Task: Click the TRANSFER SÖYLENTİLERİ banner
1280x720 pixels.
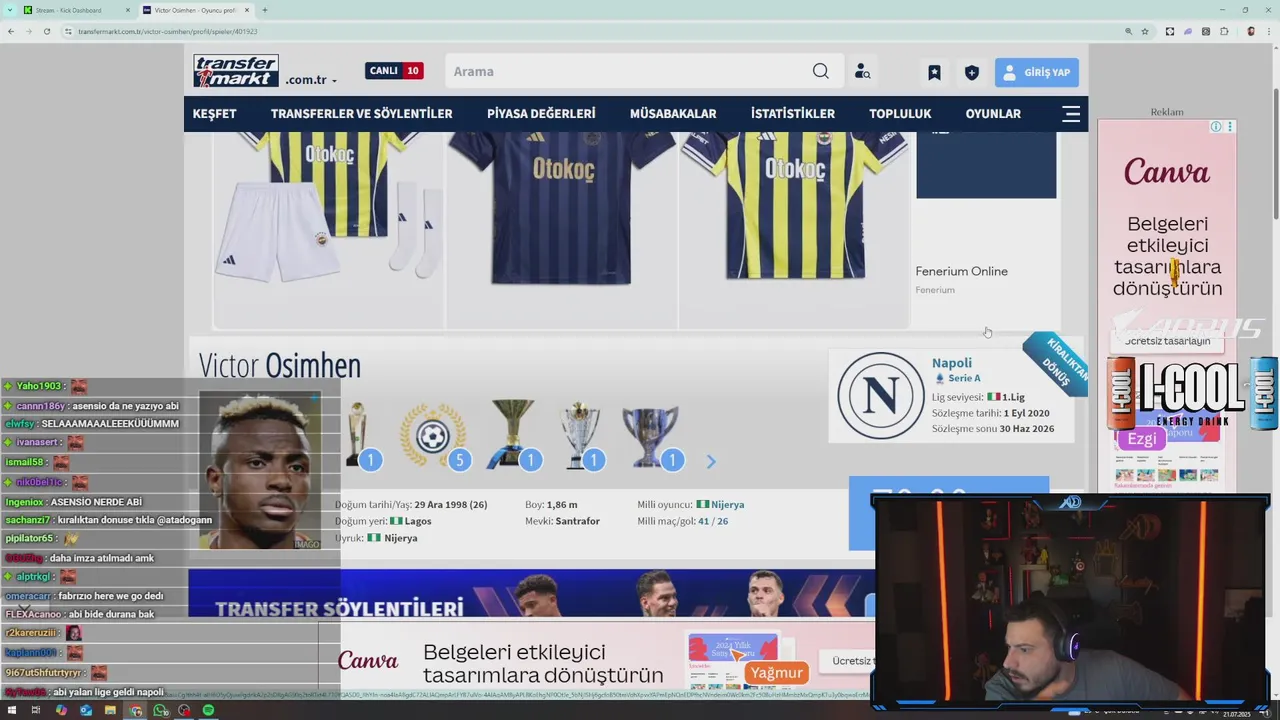Action: 531,594
